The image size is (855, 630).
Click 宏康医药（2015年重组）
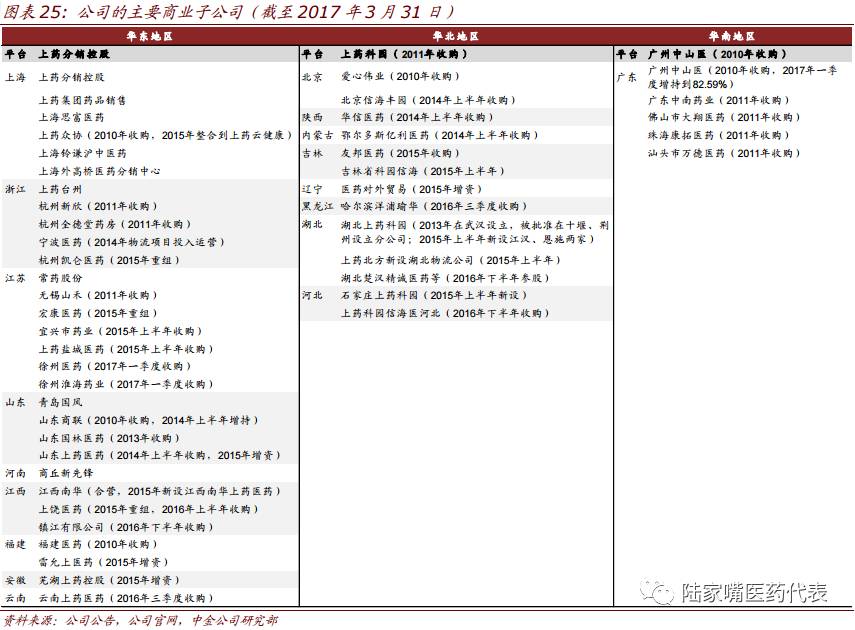98,313
